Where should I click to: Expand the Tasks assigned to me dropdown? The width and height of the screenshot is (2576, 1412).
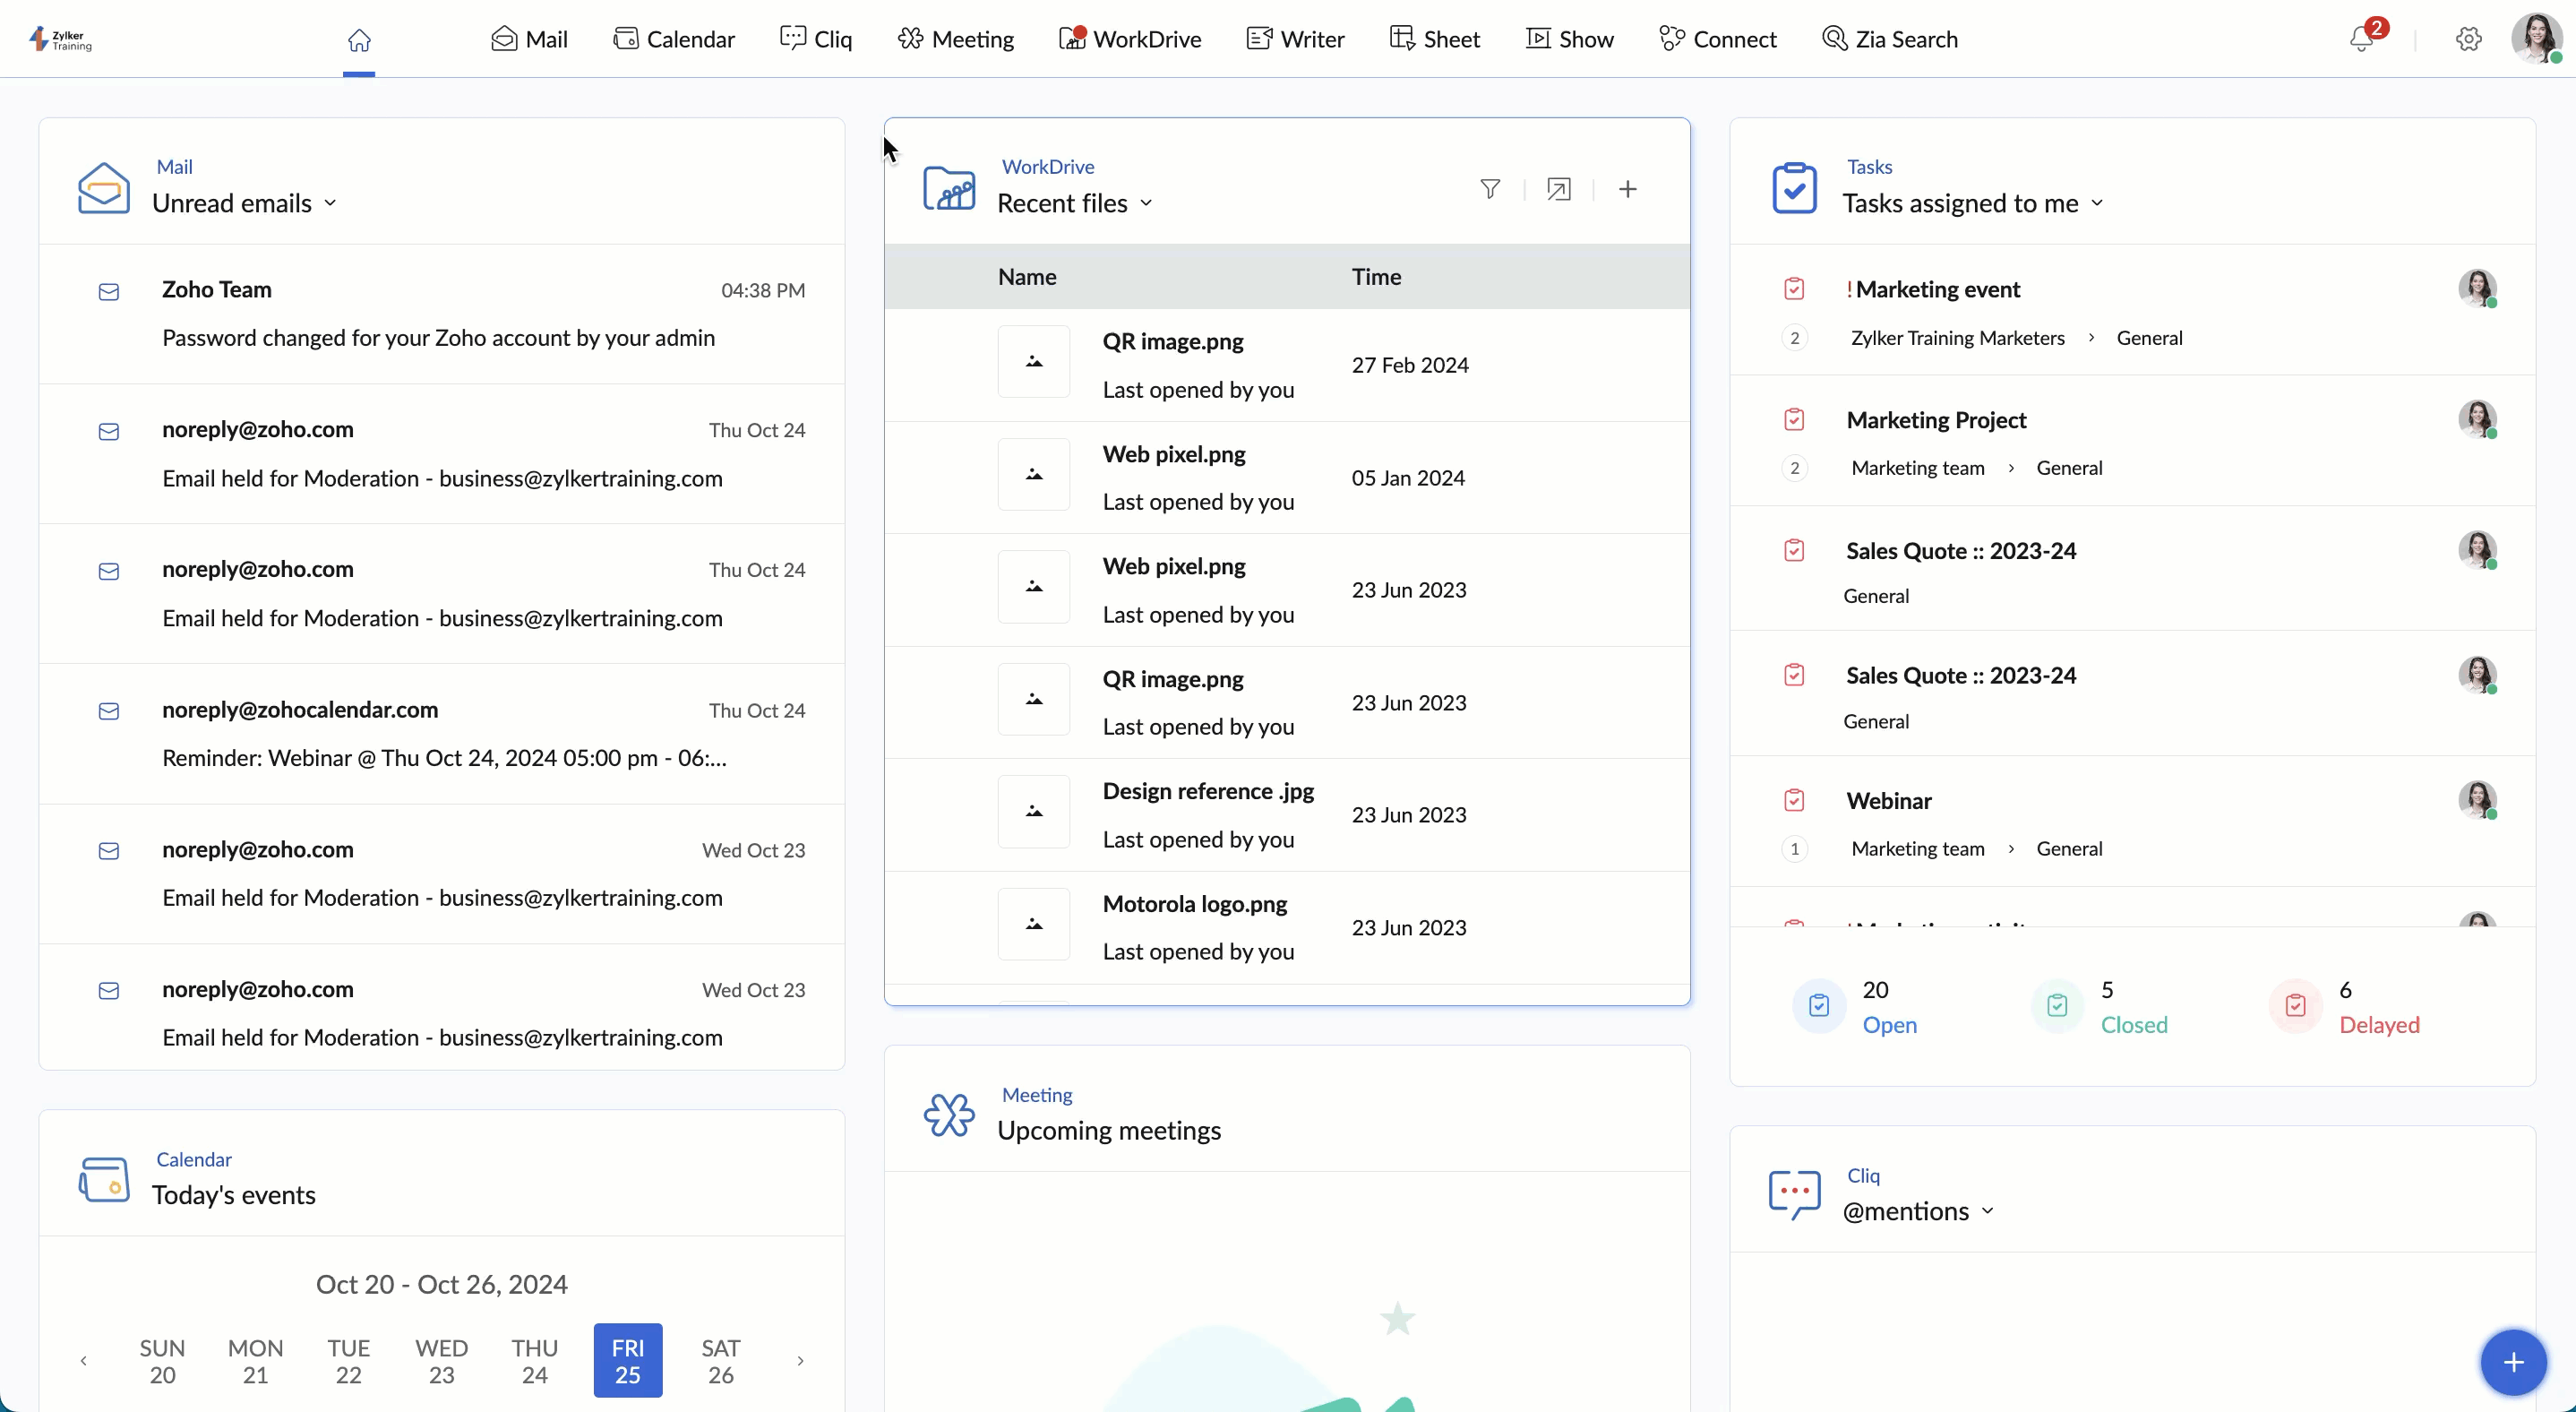2097,203
